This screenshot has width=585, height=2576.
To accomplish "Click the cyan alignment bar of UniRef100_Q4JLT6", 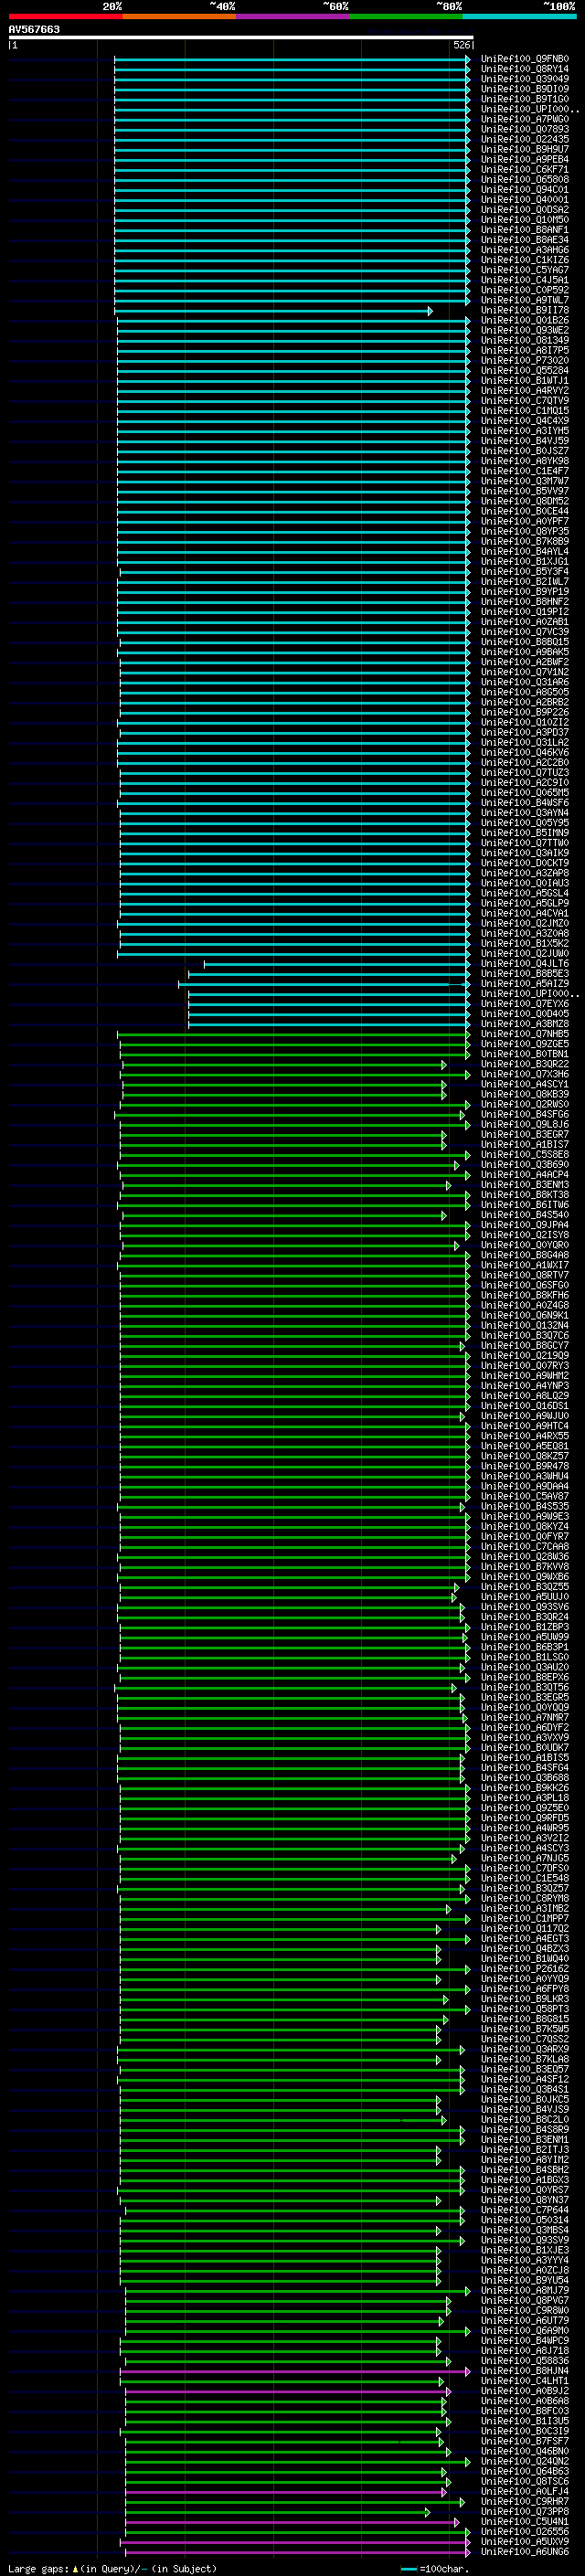I will [337, 964].
